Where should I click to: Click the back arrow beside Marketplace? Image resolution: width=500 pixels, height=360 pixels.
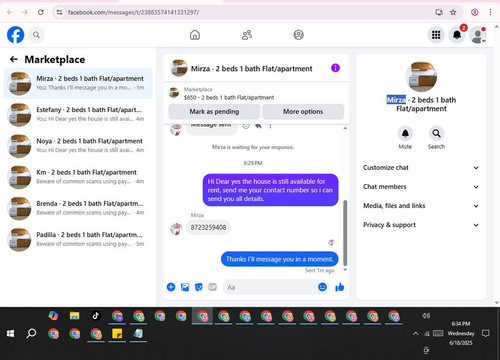(x=14, y=59)
